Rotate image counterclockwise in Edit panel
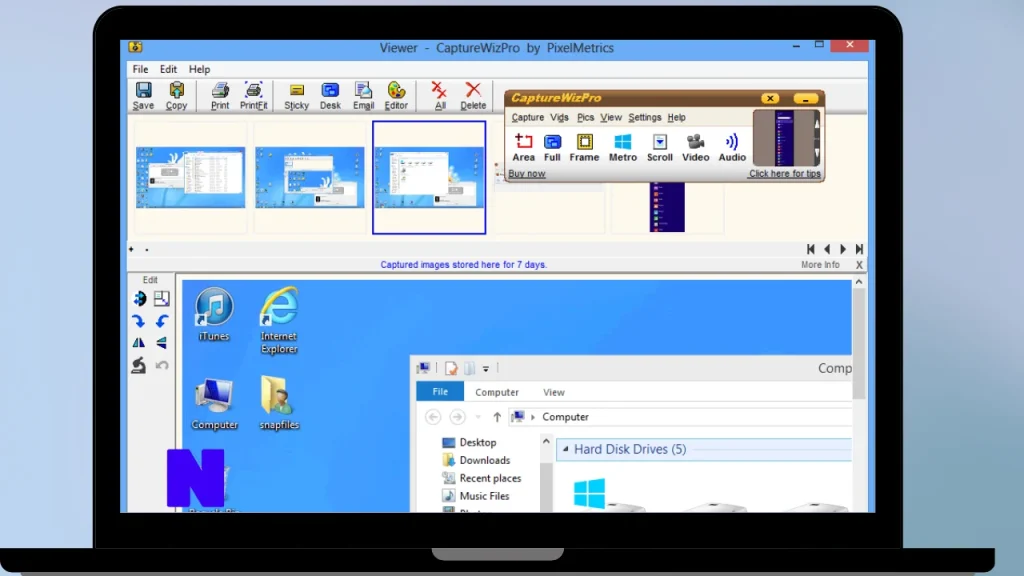Image resolution: width=1024 pixels, height=576 pixels. [161, 321]
